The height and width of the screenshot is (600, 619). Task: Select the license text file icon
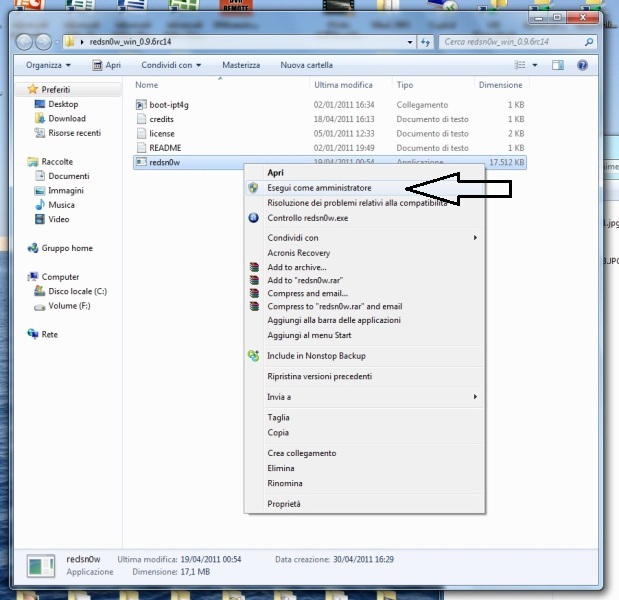click(141, 133)
